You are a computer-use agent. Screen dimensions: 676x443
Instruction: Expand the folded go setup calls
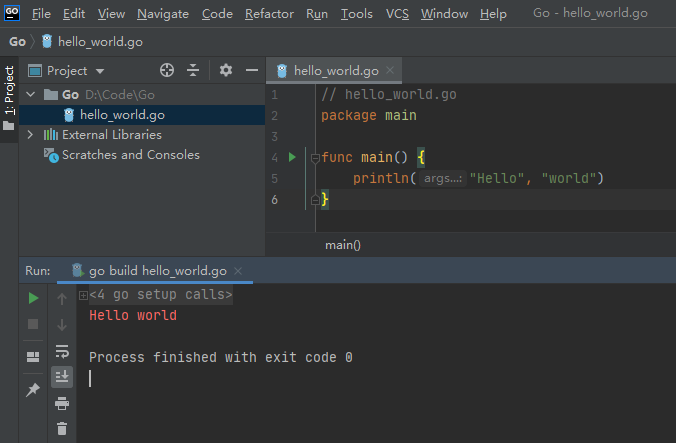point(83,295)
